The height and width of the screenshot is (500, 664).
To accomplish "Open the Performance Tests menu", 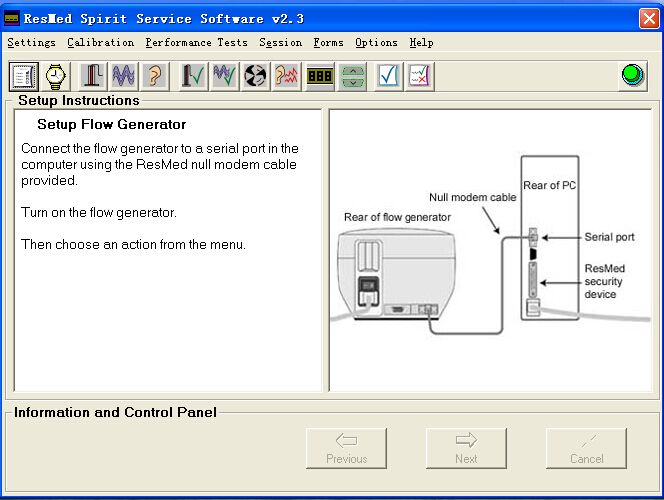I will [196, 43].
